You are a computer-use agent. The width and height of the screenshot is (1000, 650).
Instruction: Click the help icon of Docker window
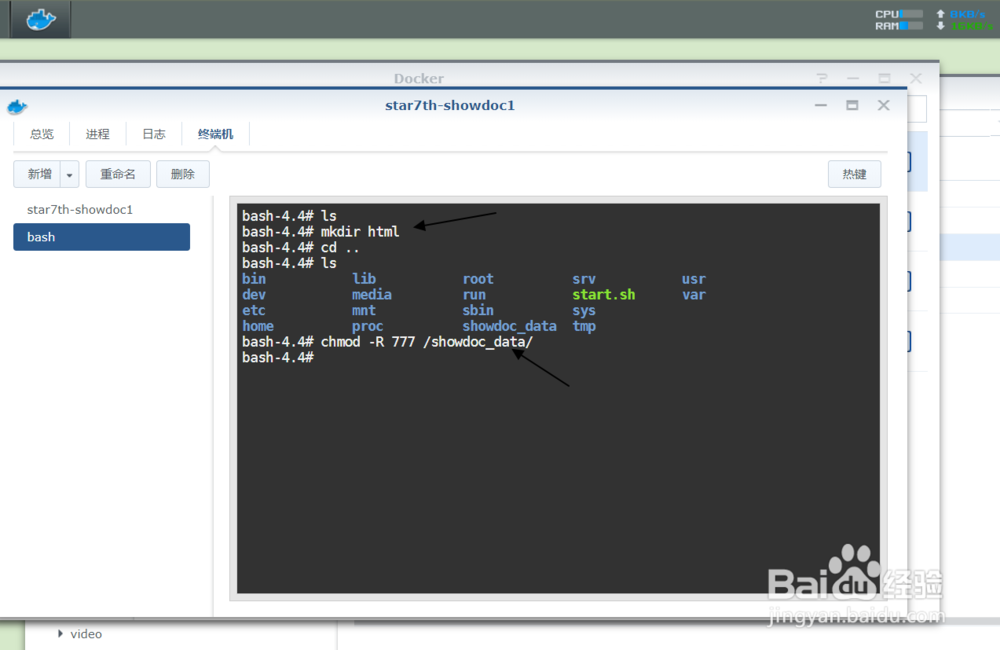(x=822, y=78)
